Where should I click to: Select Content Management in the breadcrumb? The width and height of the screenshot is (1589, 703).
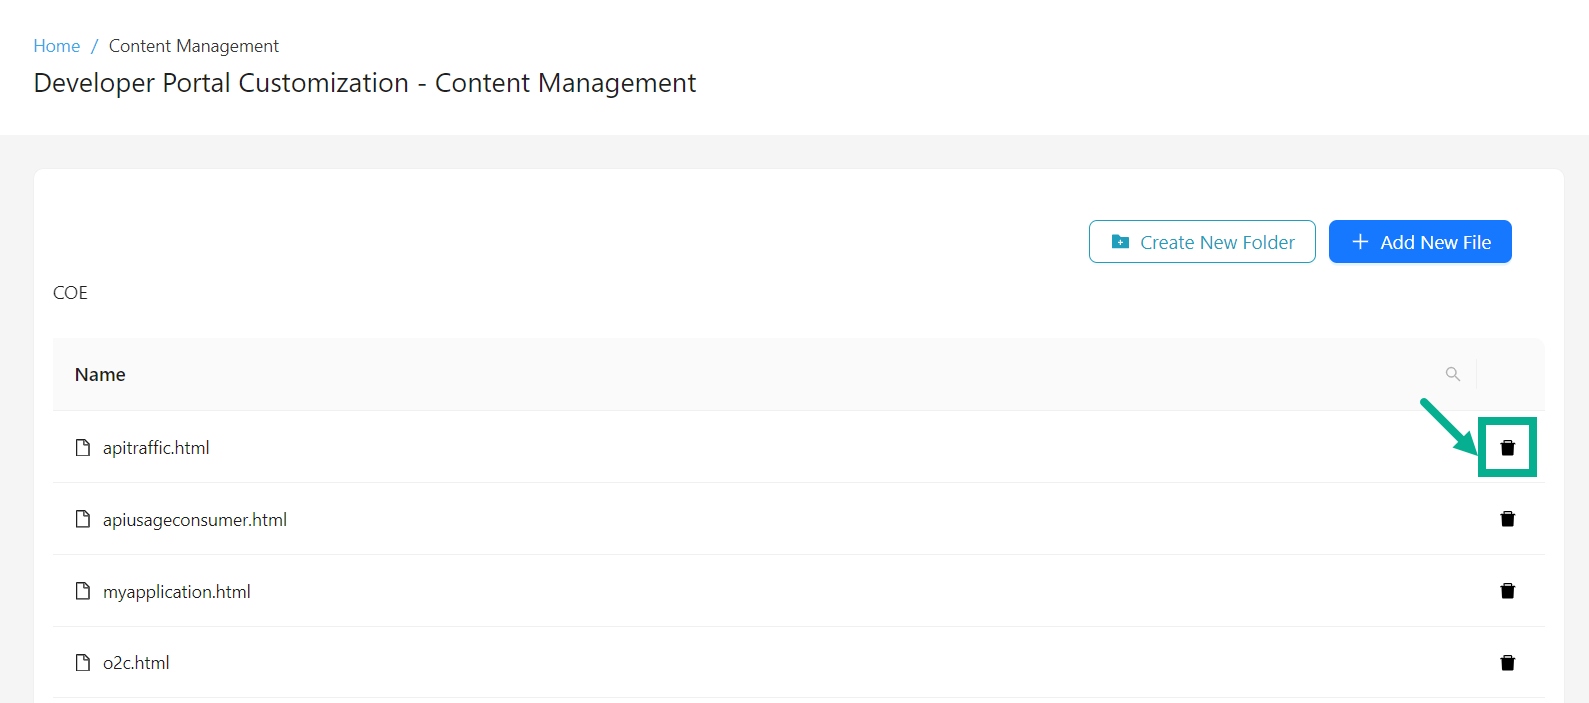(193, 45)
